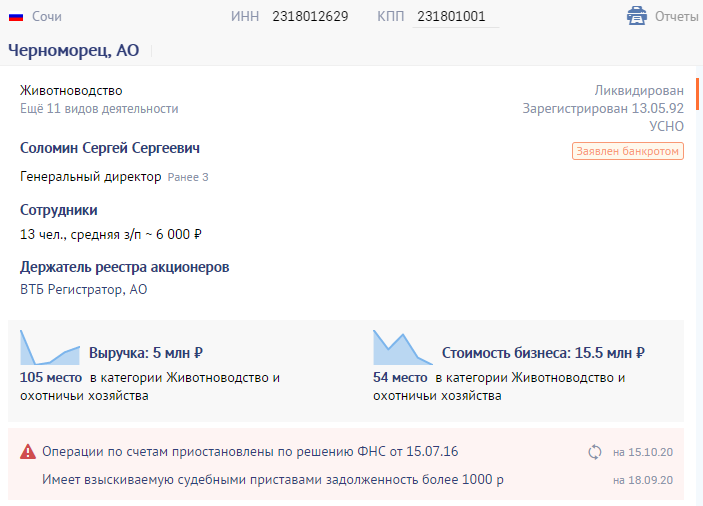
Task: Click the Russian flag icon
Action: click(16, 17)
